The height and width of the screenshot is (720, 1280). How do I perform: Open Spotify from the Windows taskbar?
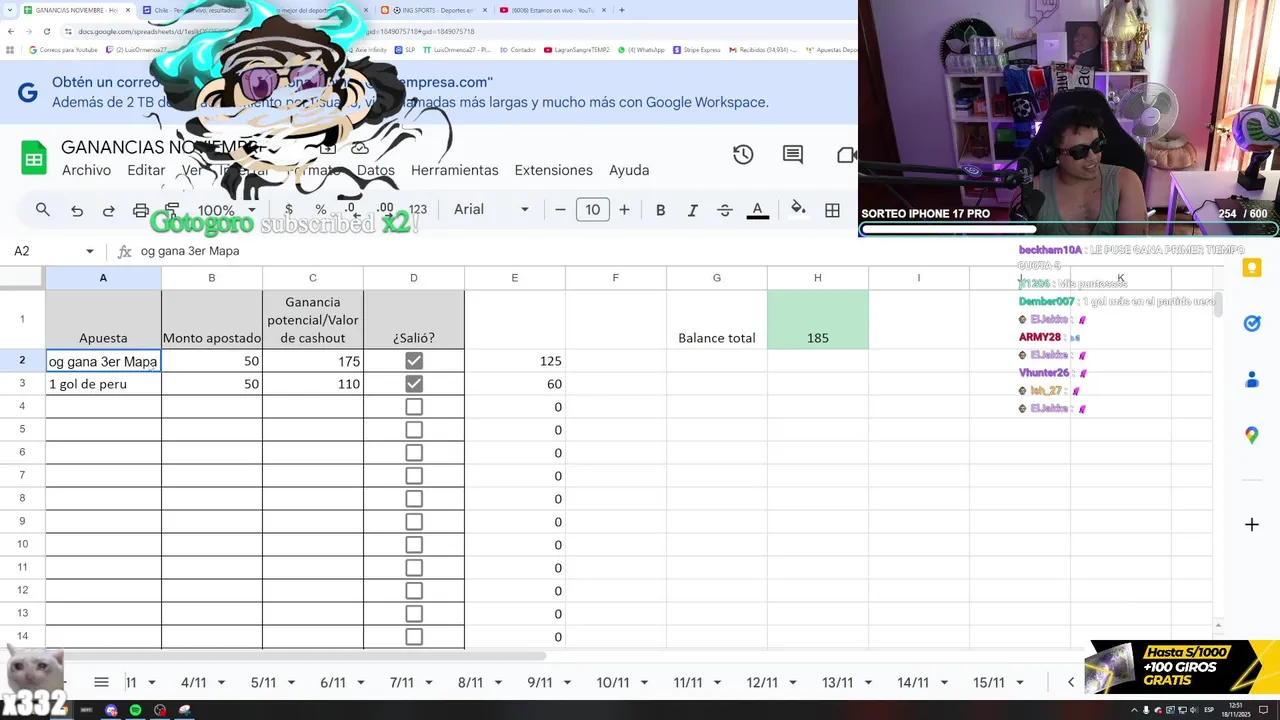pyautogui.click(x=136, y=710)
